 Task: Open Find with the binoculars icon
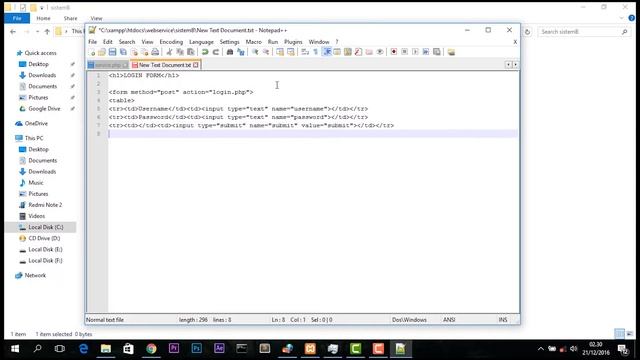230,52
